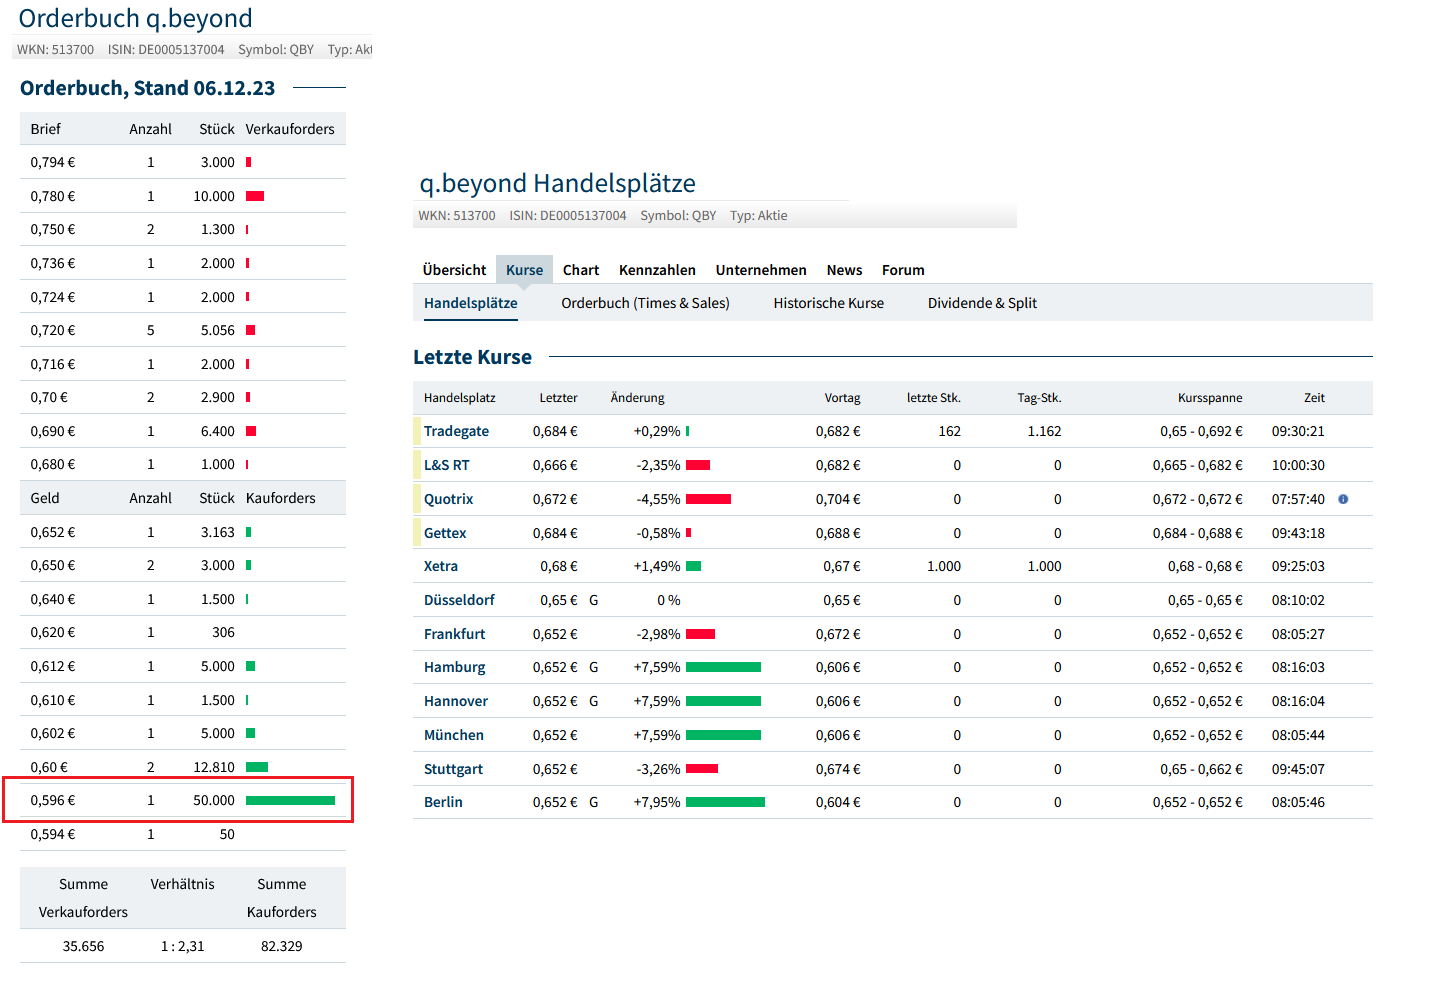Click the 09:30:21 time for Tradegate
This screenshot has height=1004, width=1432.
[x=1298, y=431]
